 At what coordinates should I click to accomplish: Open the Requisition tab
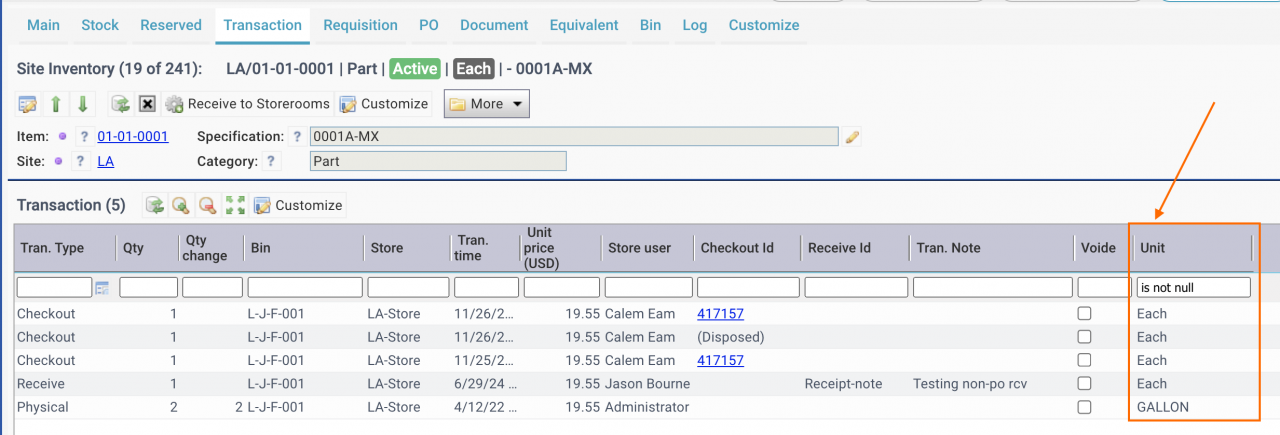tap(360, 25)
